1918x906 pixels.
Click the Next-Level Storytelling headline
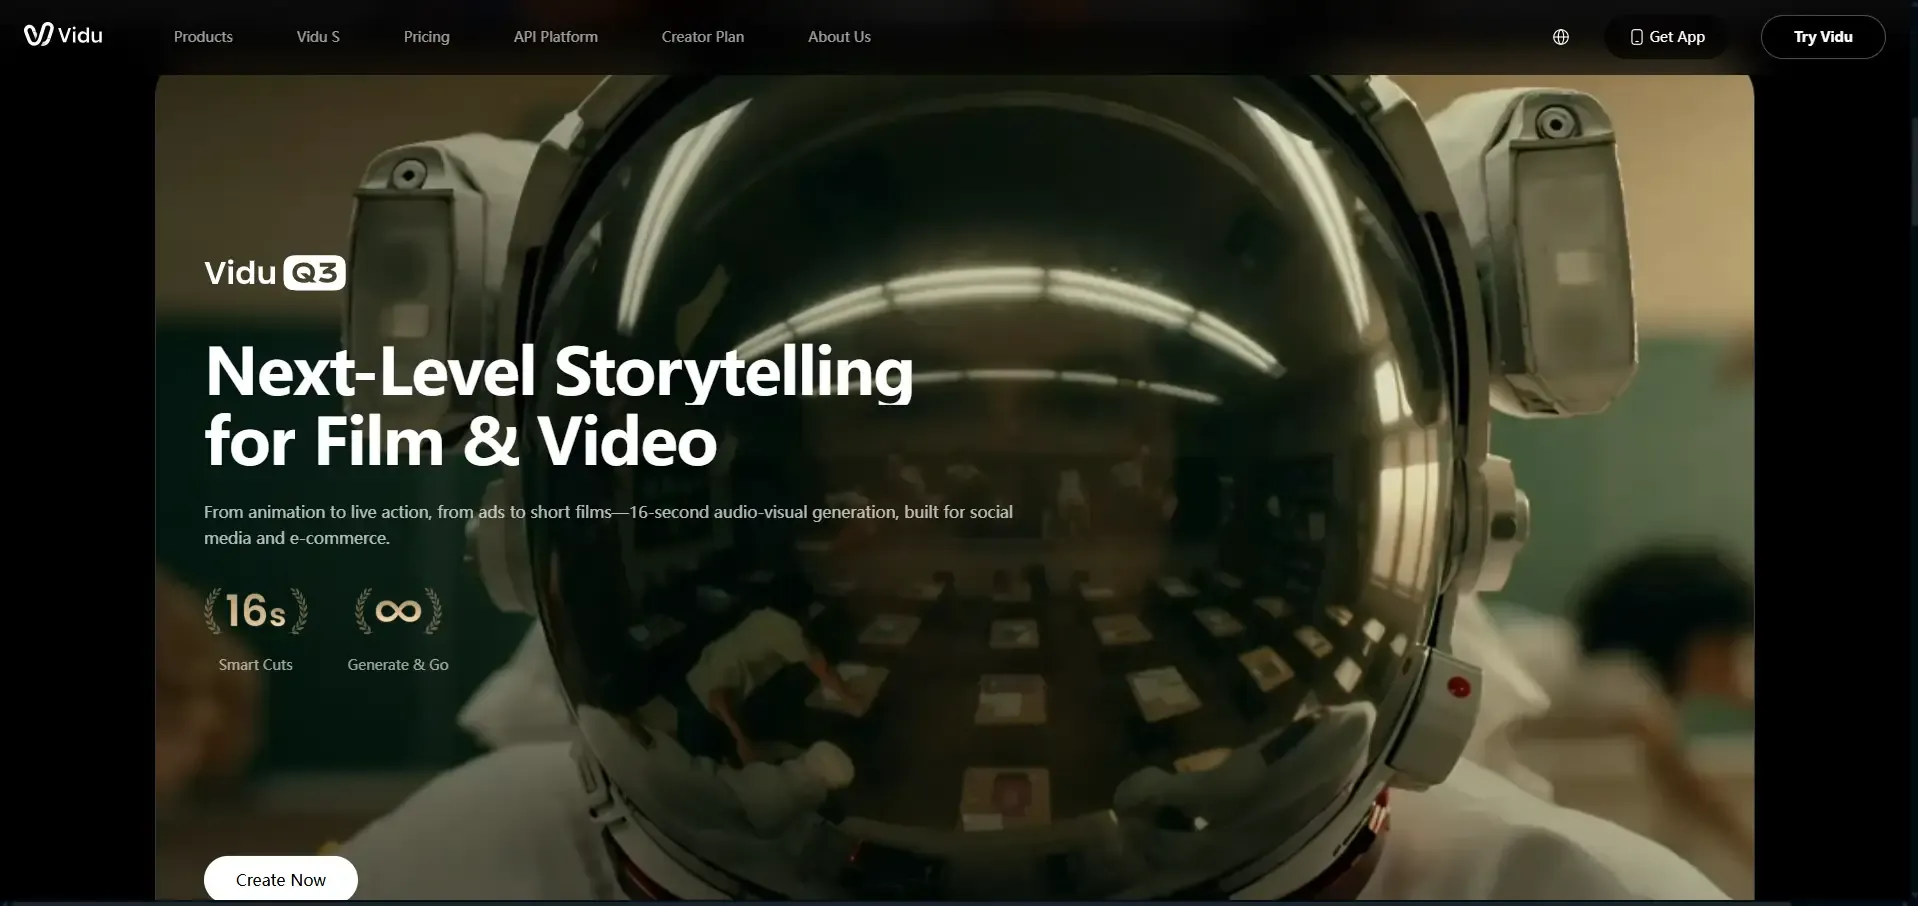pyautogui.click(x=559, y=406)
